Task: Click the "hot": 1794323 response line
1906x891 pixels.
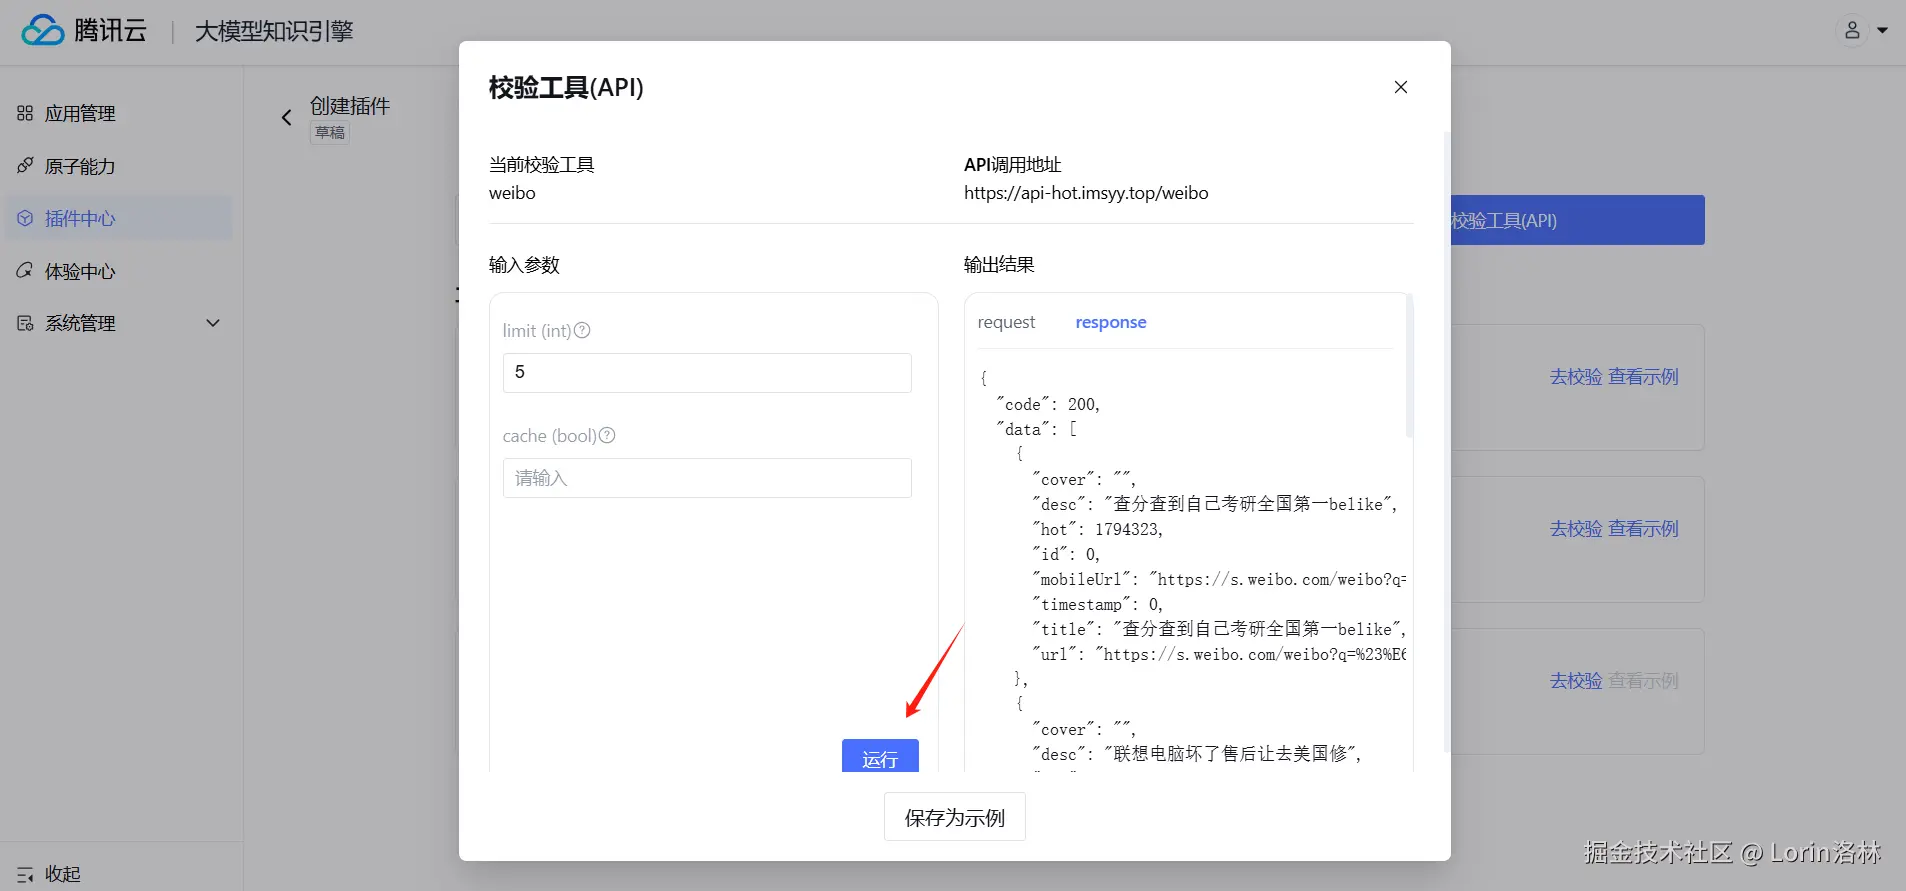Action: click(x=1098, y=529)
